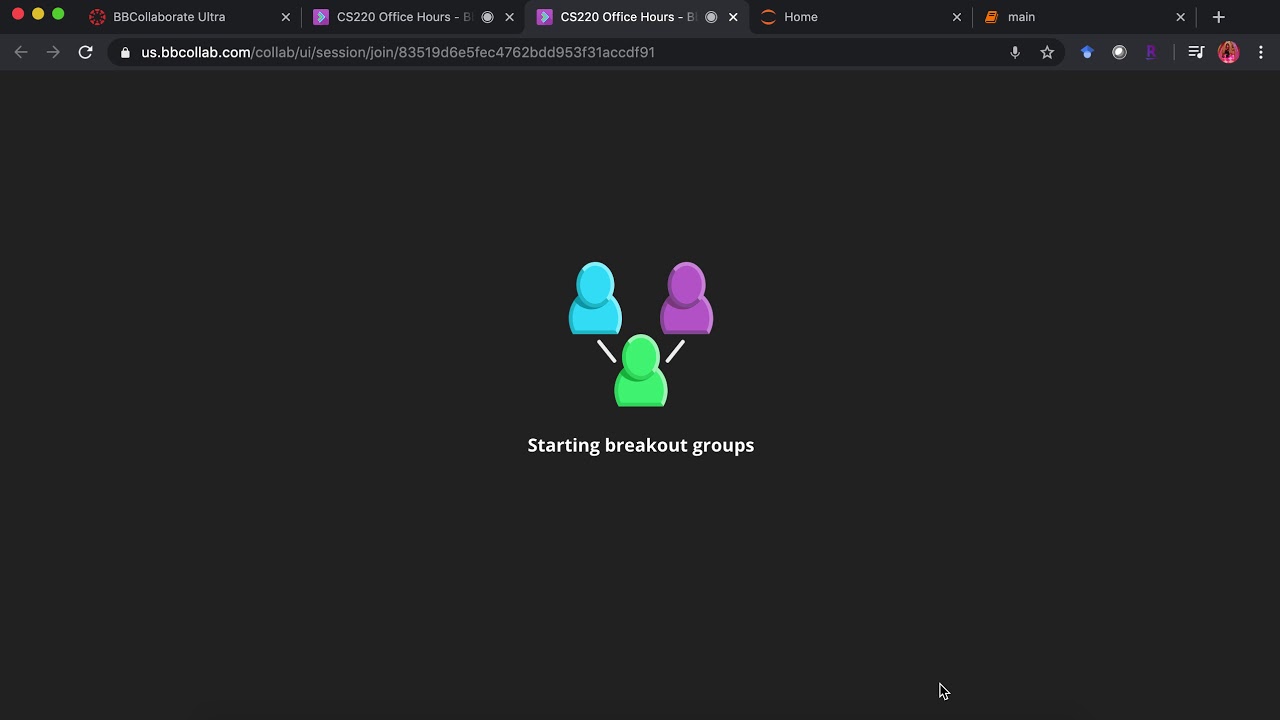Click the recording indicator on first CS220 tab

(487, 17)
